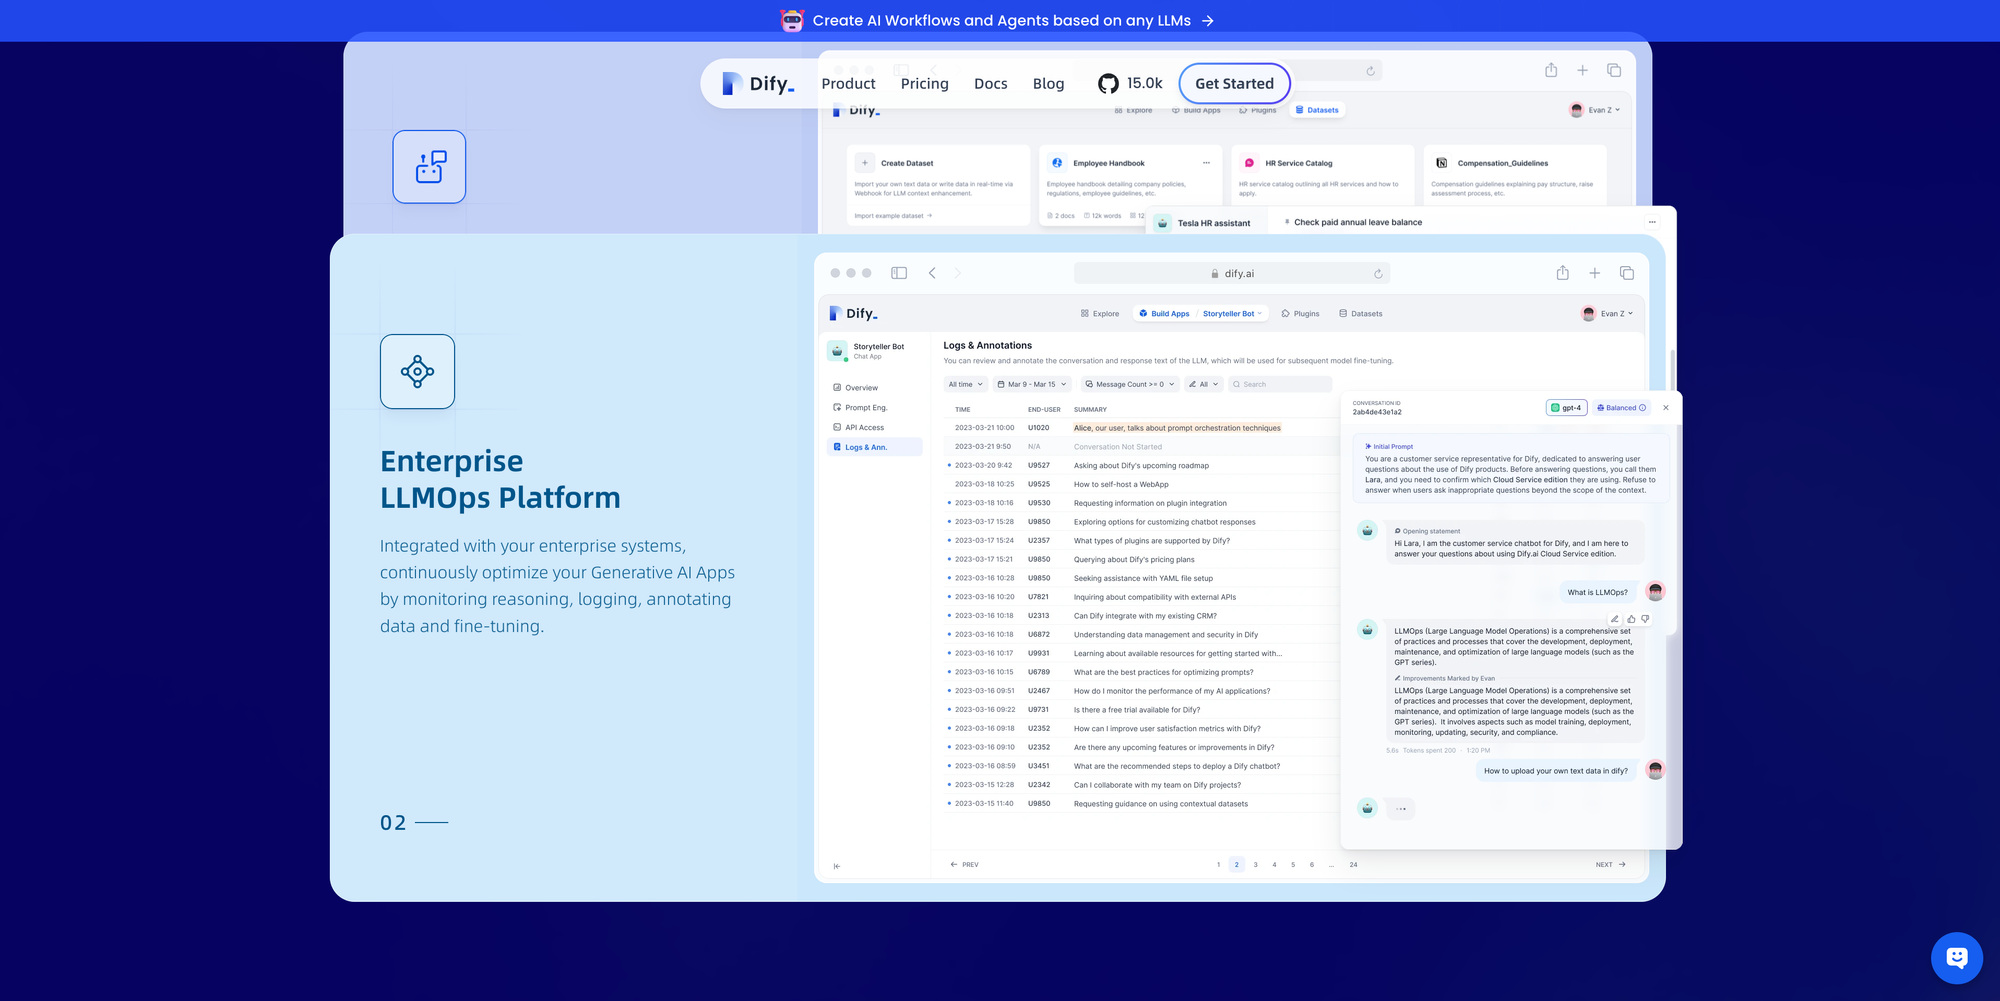Viewport: 2000px width, 1001px height.
Task: Click the GitHub icon showing 15.0k stars
Action: [1108, 84]
